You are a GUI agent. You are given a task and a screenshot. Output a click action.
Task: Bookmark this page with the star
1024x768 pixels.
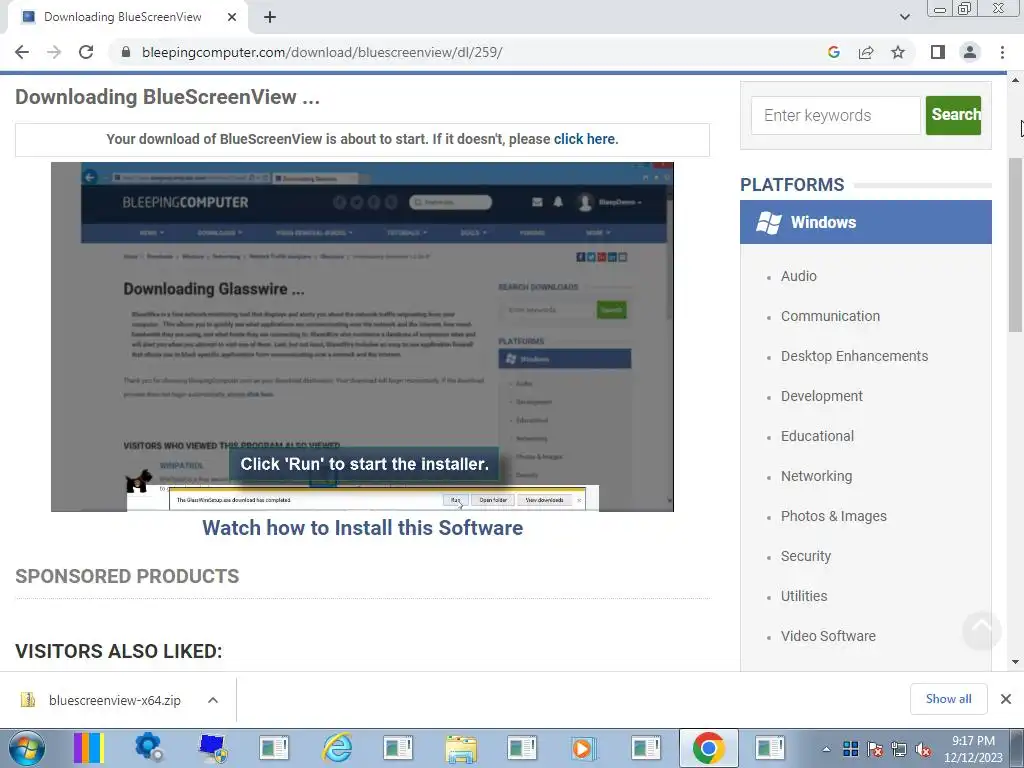898,52
